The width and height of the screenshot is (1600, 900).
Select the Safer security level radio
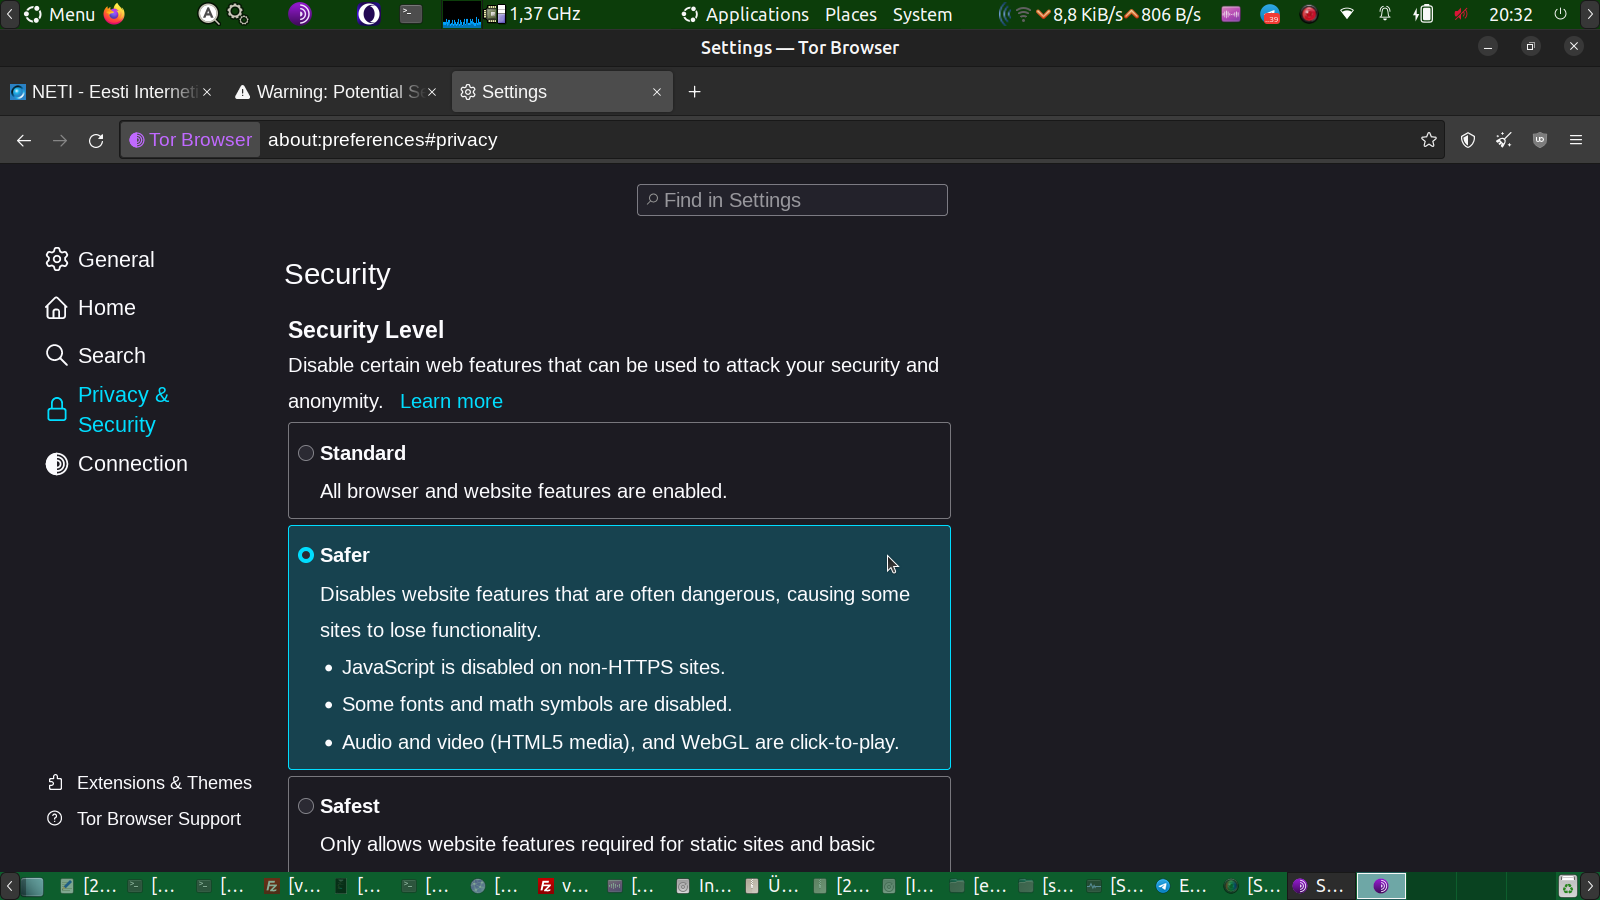(x=306, y=555)
